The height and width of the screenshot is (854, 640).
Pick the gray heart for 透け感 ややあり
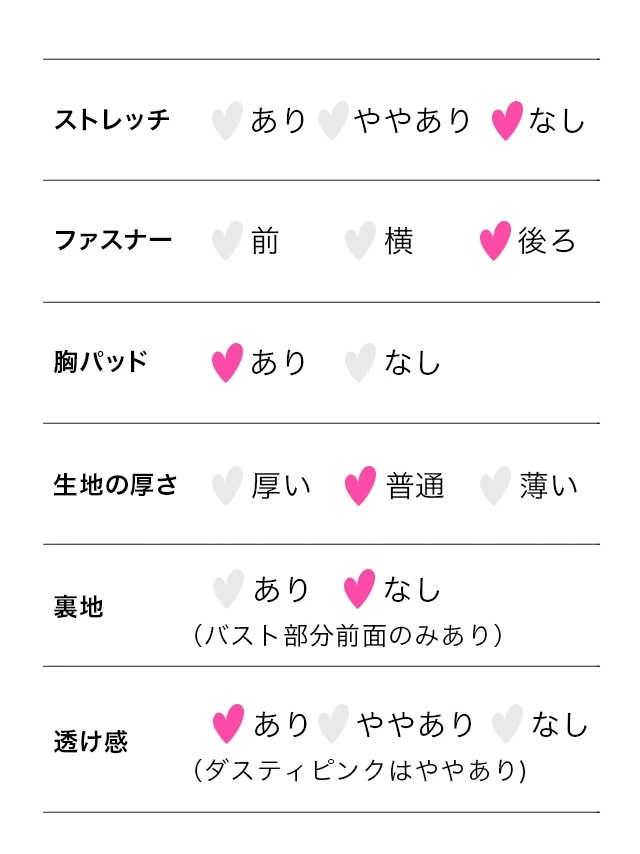(x=333, y=724)
